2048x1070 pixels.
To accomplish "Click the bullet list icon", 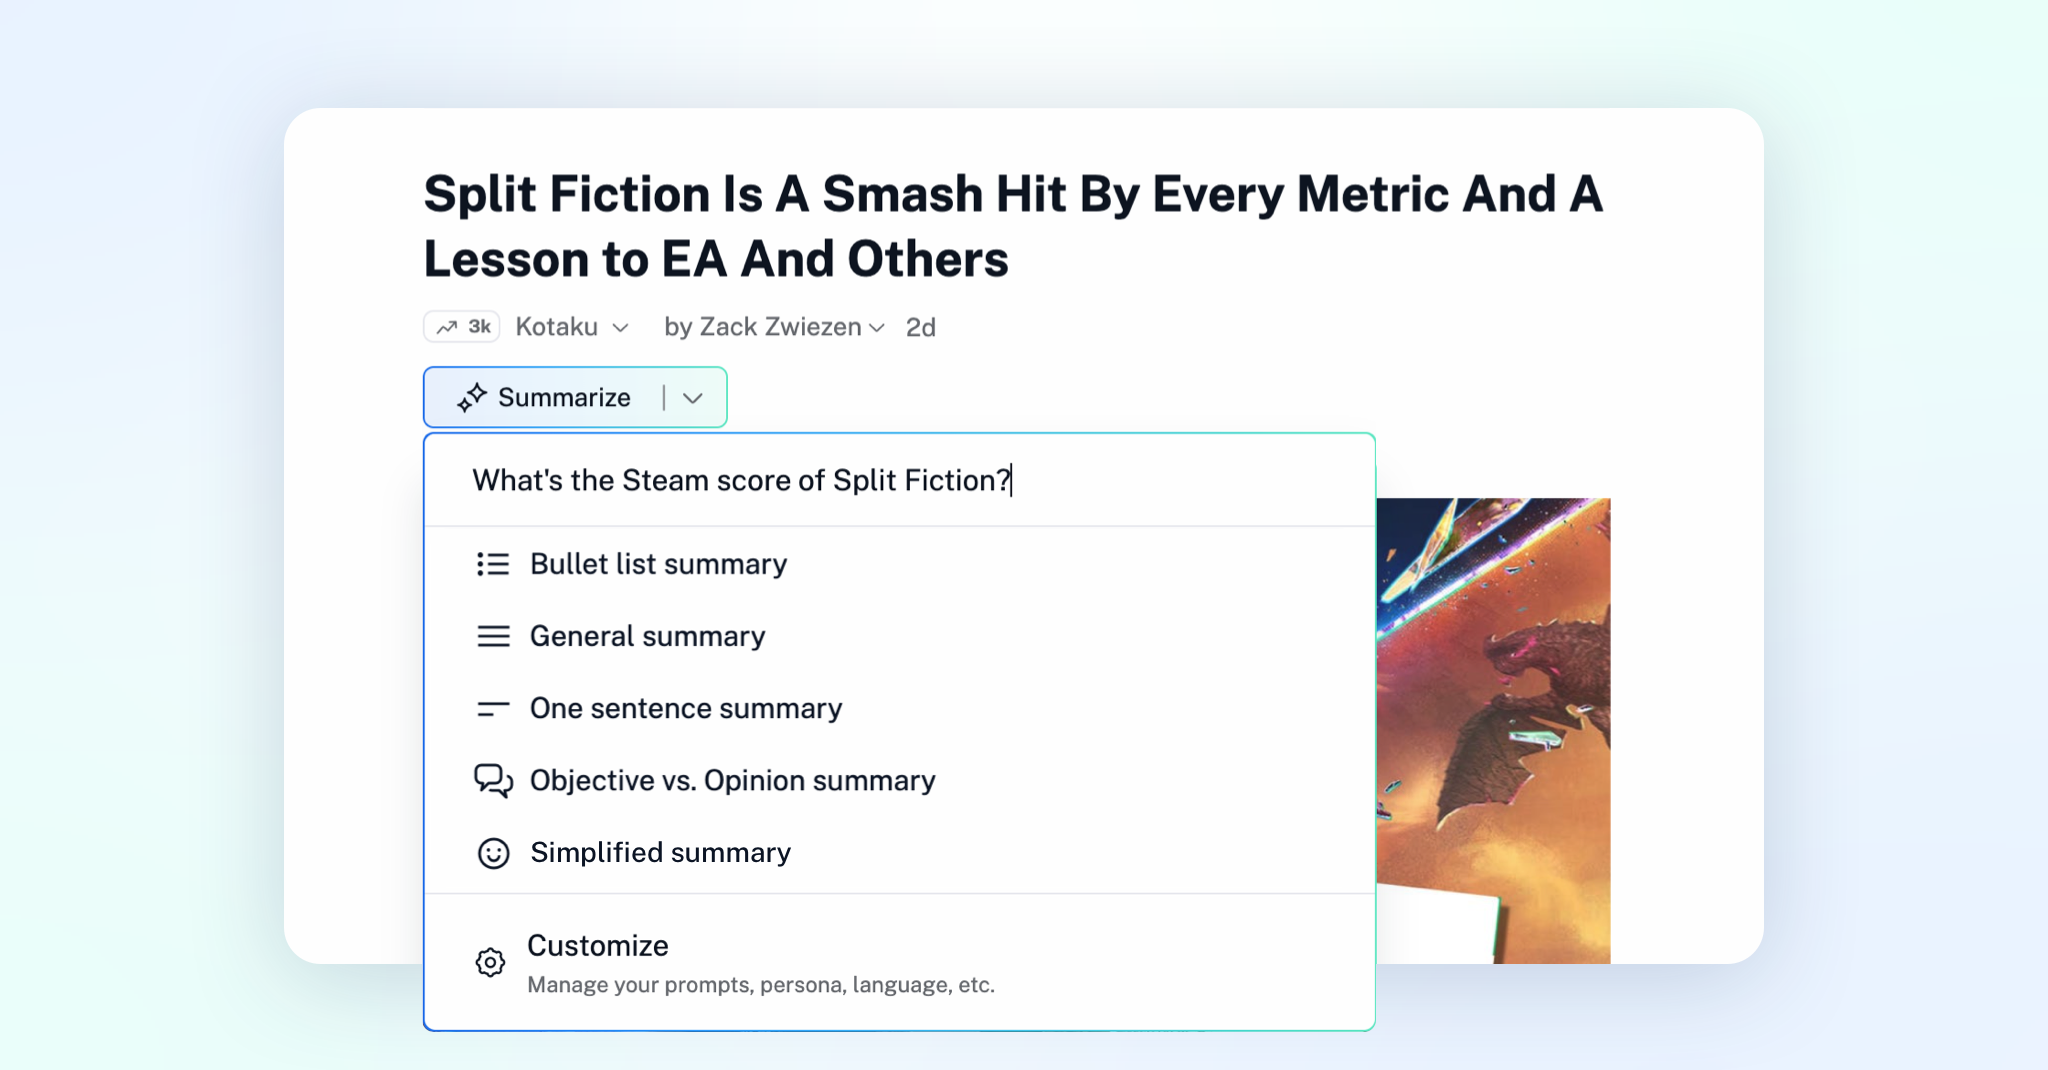I will pyautogui.click(x=493, y=564).
